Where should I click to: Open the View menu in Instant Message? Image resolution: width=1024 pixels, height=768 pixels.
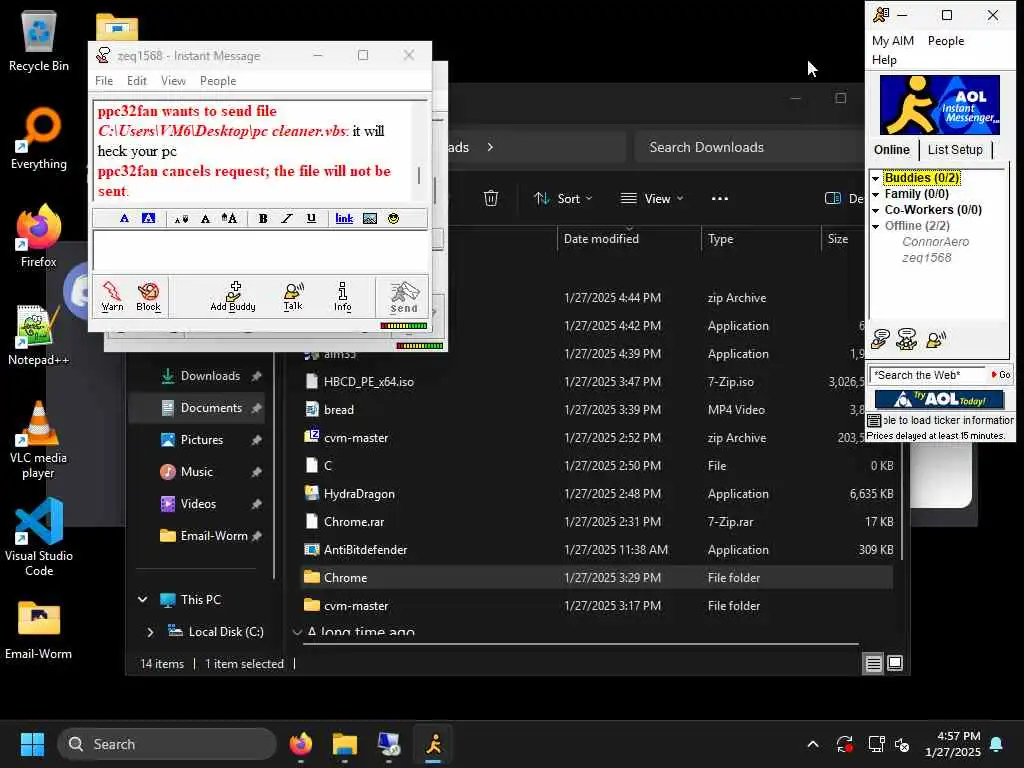click(x=173, y=81)
